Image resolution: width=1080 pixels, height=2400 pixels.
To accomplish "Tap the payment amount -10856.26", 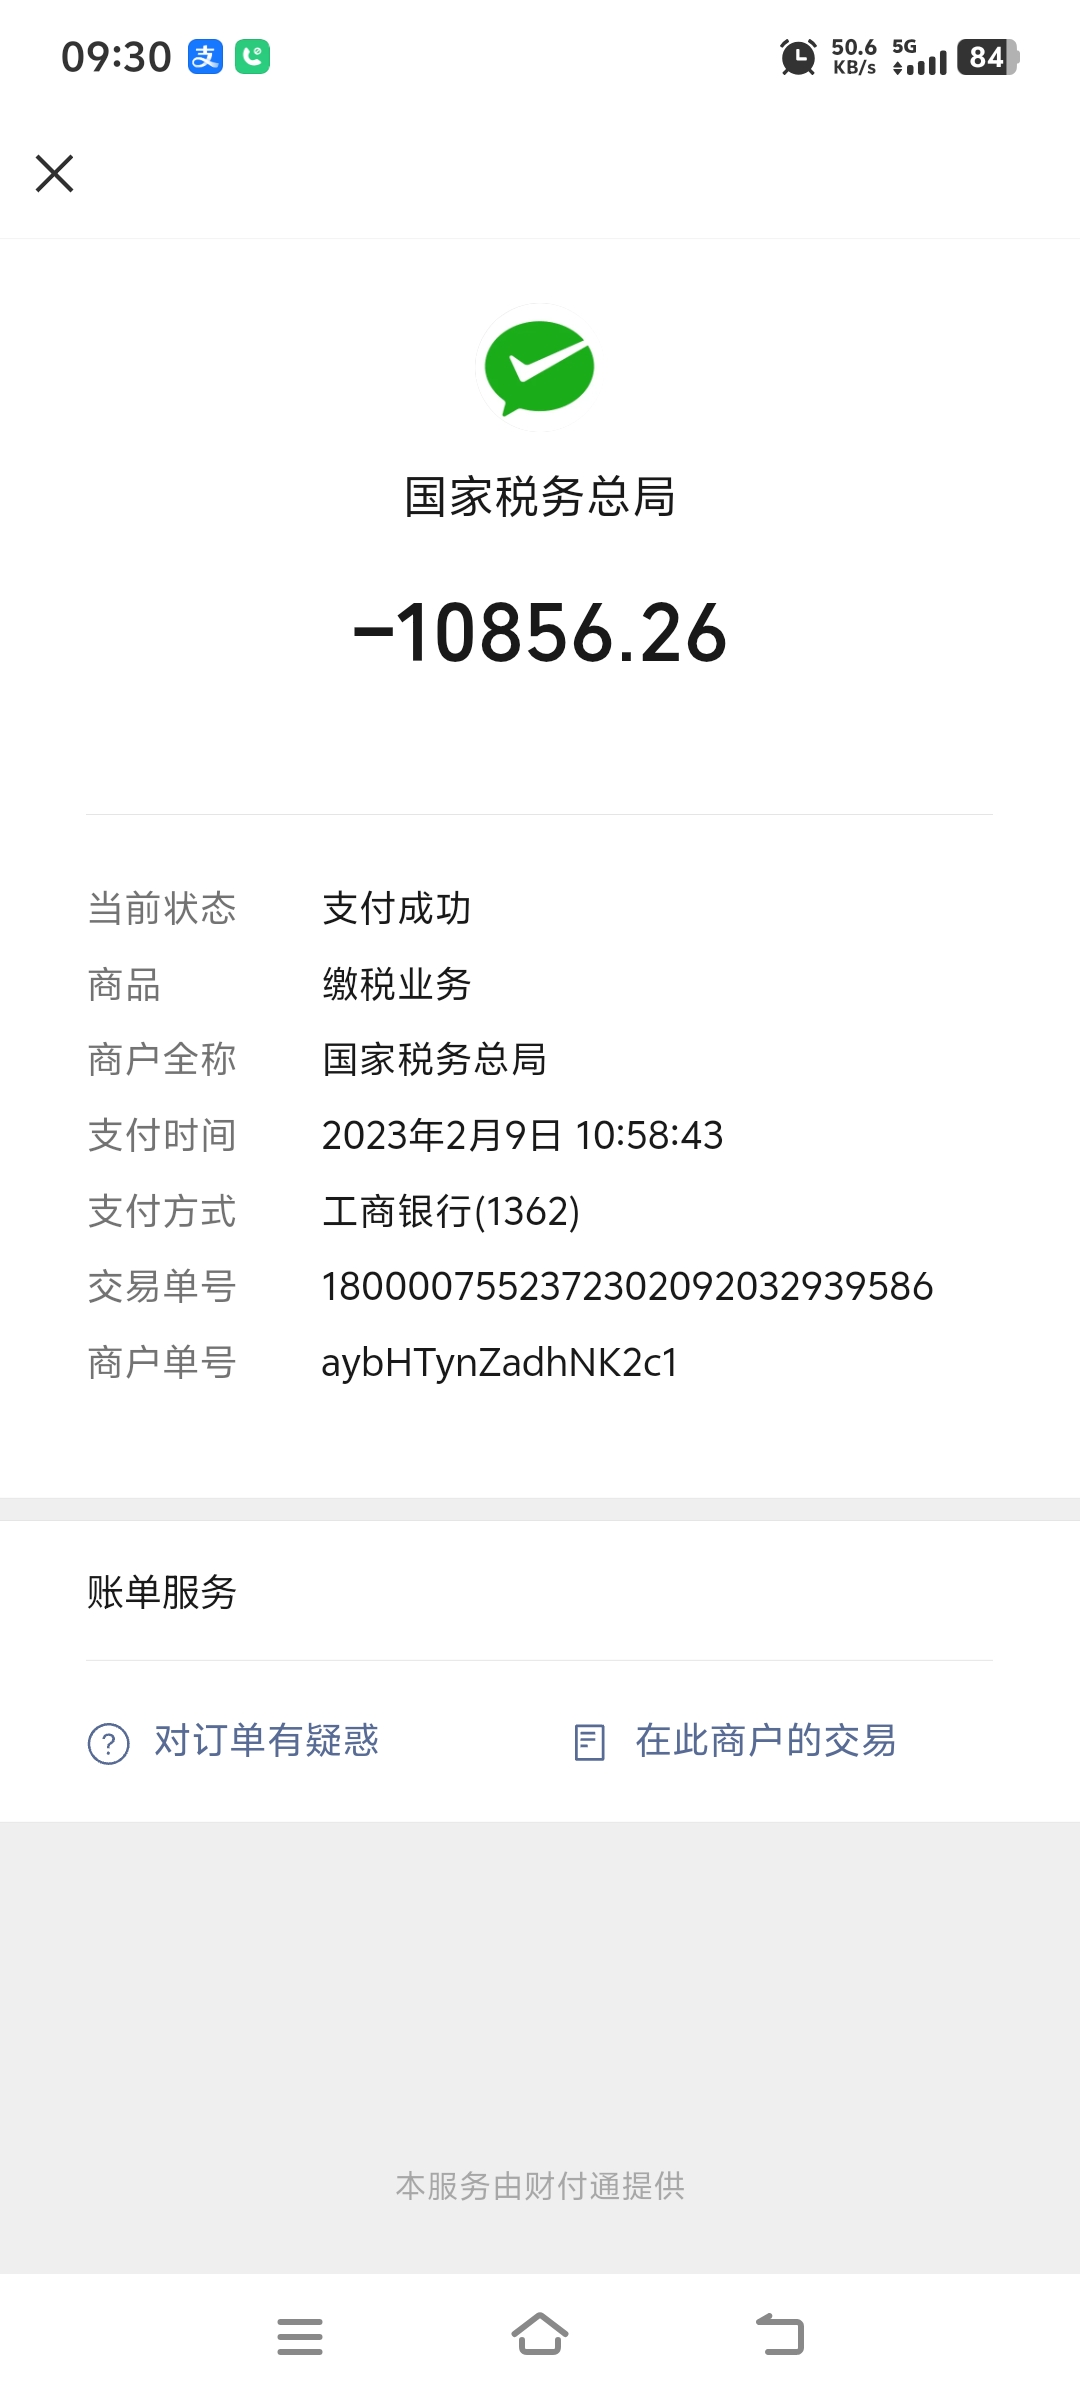I will 540,633.
